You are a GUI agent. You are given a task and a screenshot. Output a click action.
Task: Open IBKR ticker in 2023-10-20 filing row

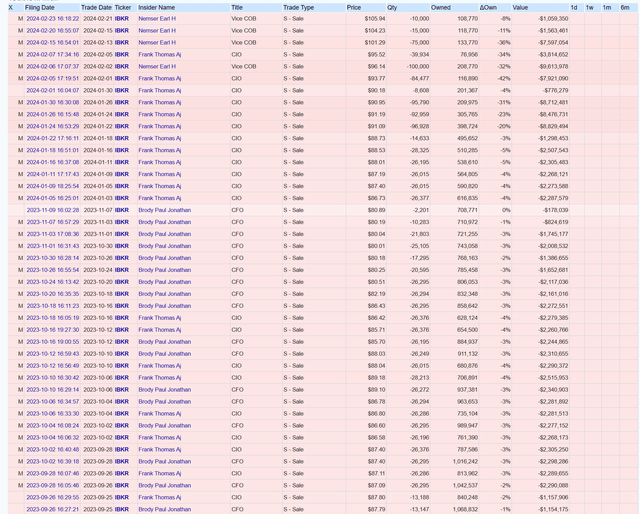pos(122,294)
